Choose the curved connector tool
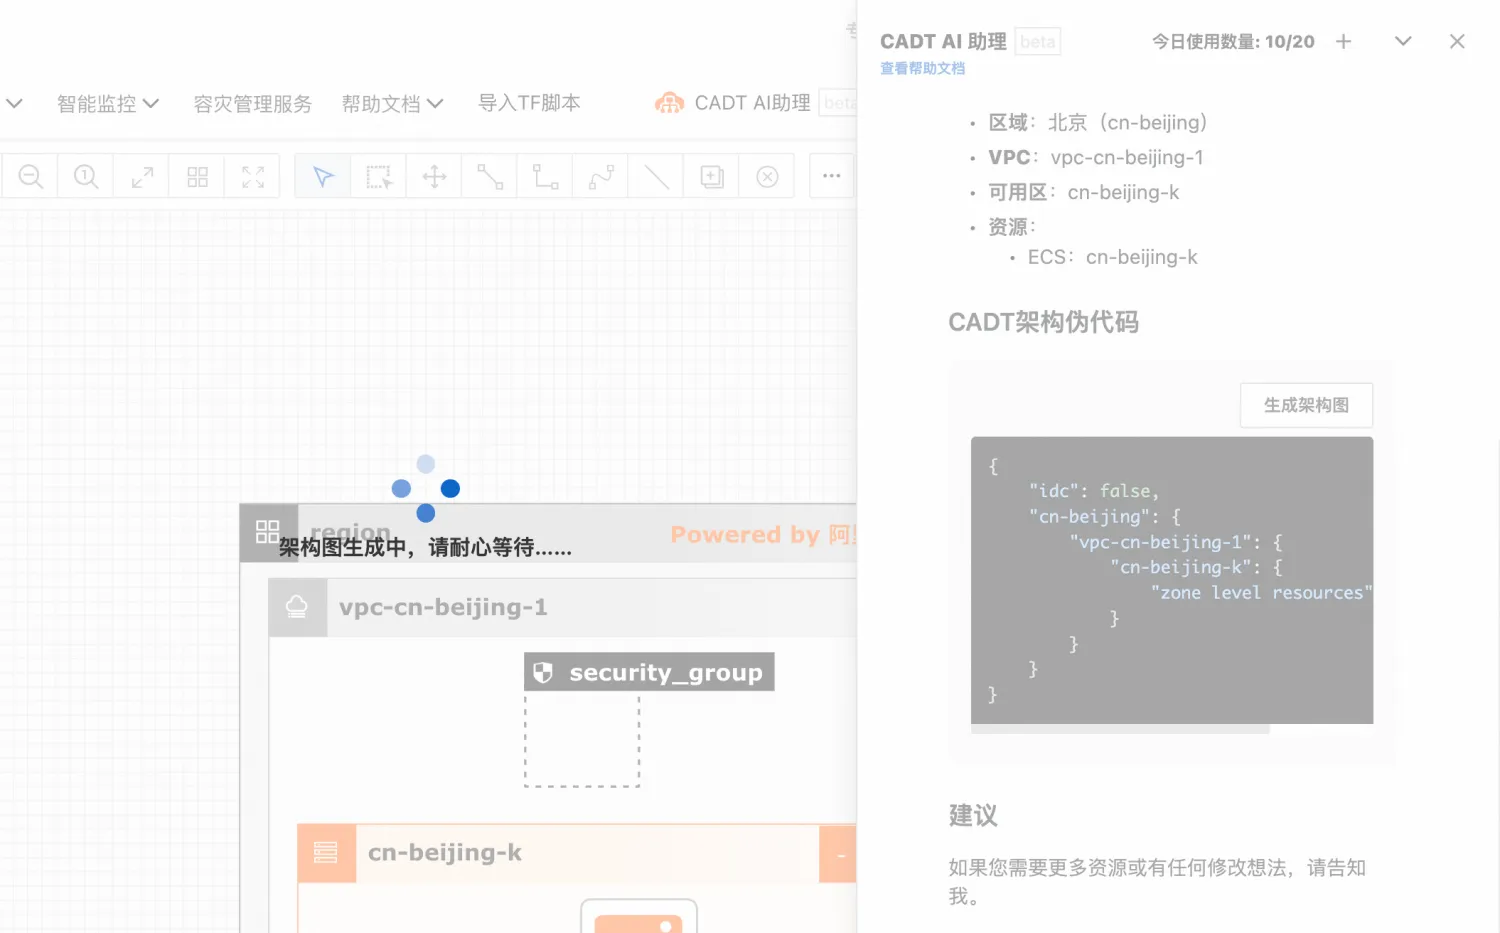The height and width of the screenshot is (933, 1500). pos(601,177)
